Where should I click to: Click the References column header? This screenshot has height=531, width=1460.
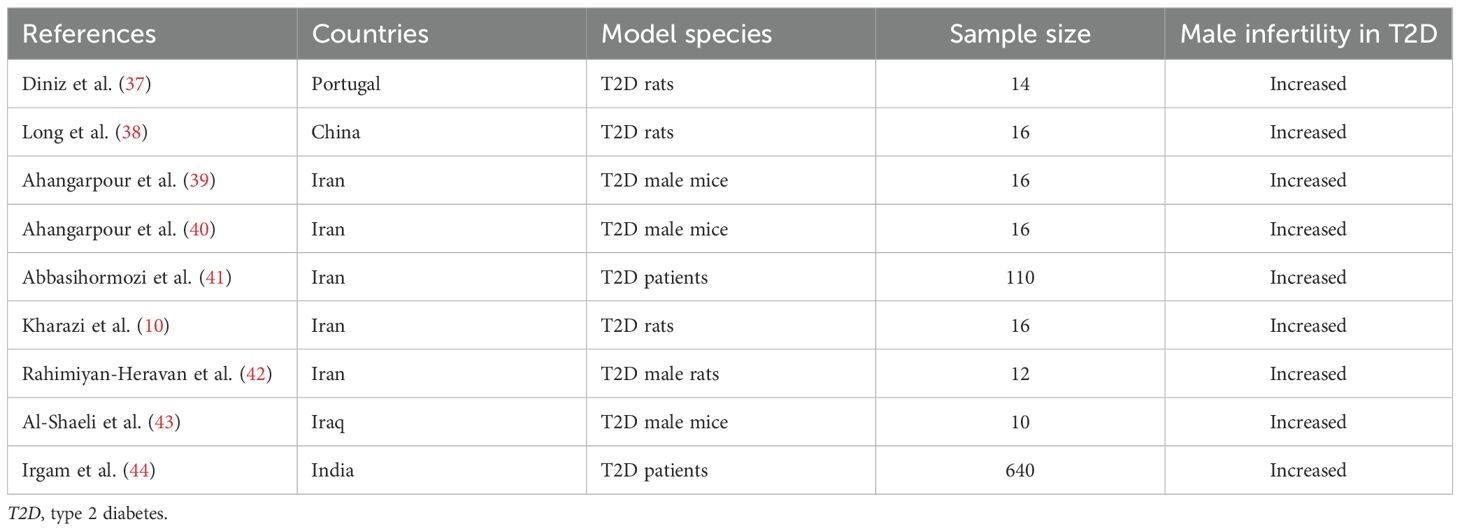coord(89,34)
